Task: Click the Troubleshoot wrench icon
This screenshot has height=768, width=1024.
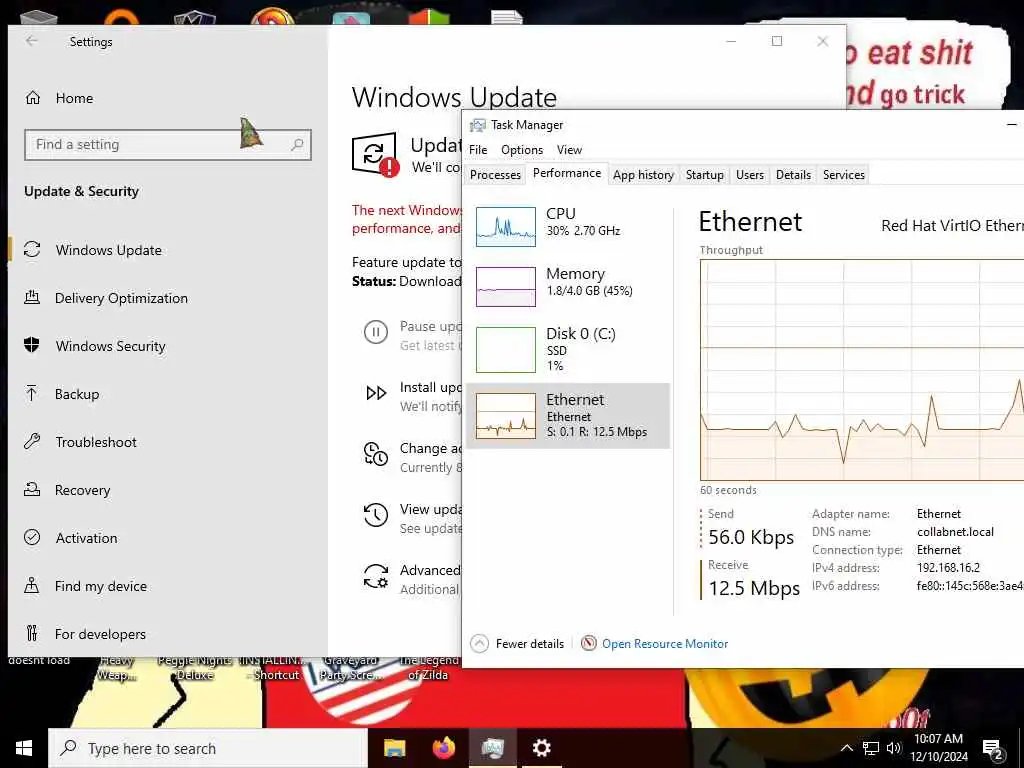Action: click(x=32, y=441)
